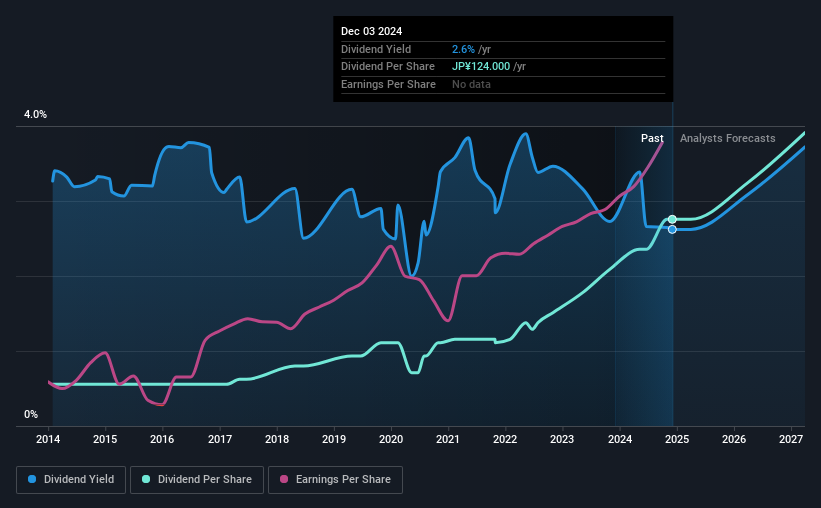This screenshot has width=821, height=508.
Task: Click the 2018 x-axis label
Action: (x=276, y=439)
